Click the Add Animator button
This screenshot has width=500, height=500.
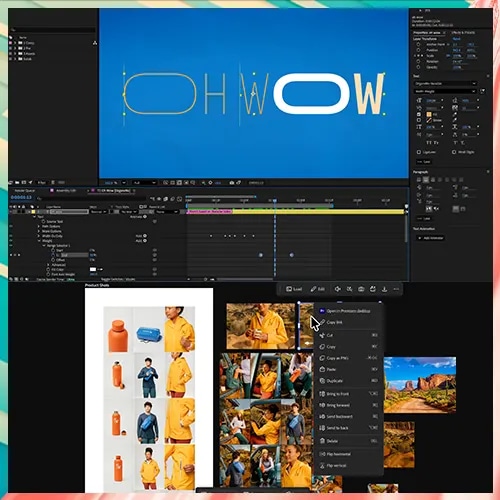[431, 238]
